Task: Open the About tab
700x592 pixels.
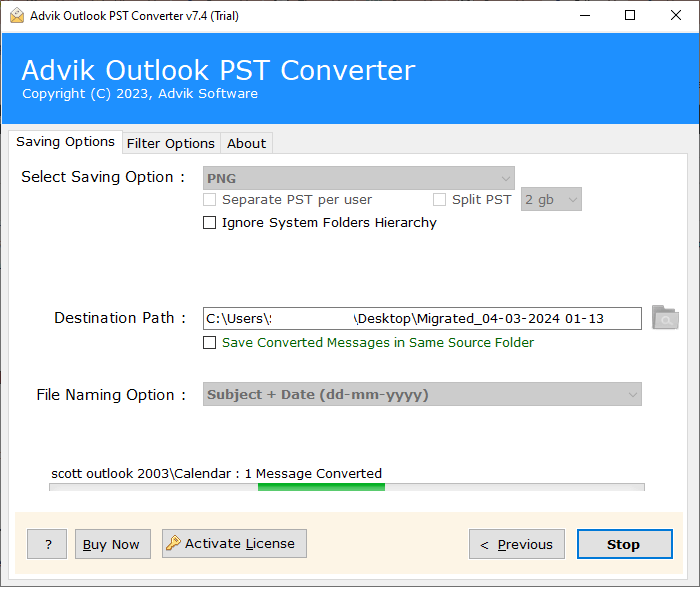Action: point(246,143)
